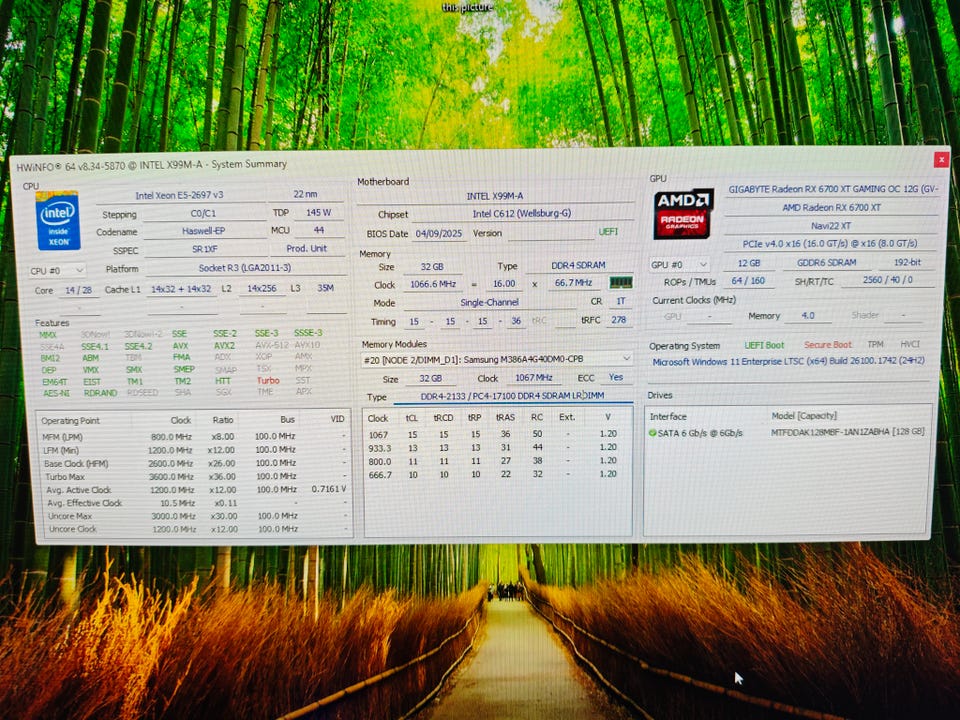Click the PCIe v4.0 x16 link field
The width and height of the screenshot is (960, 720).
click(x=831, y=244)
